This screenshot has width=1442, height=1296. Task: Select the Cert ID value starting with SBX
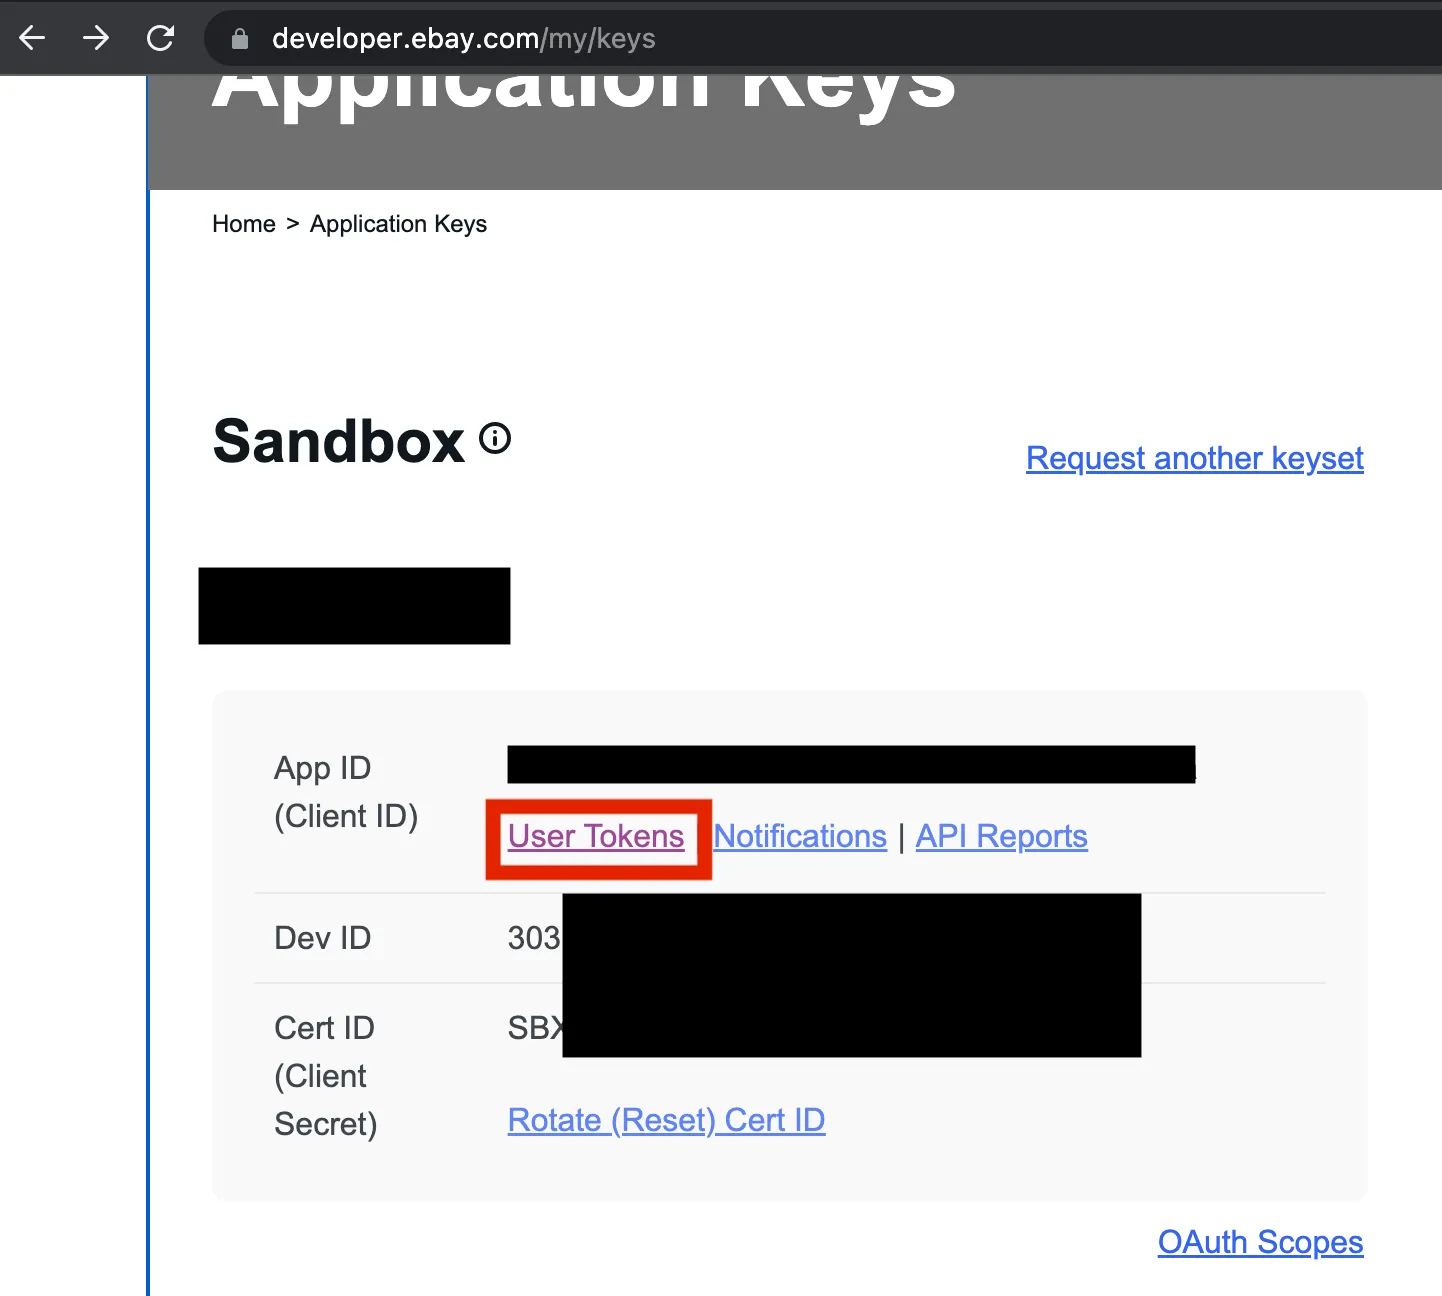(x=536, y=1028)
